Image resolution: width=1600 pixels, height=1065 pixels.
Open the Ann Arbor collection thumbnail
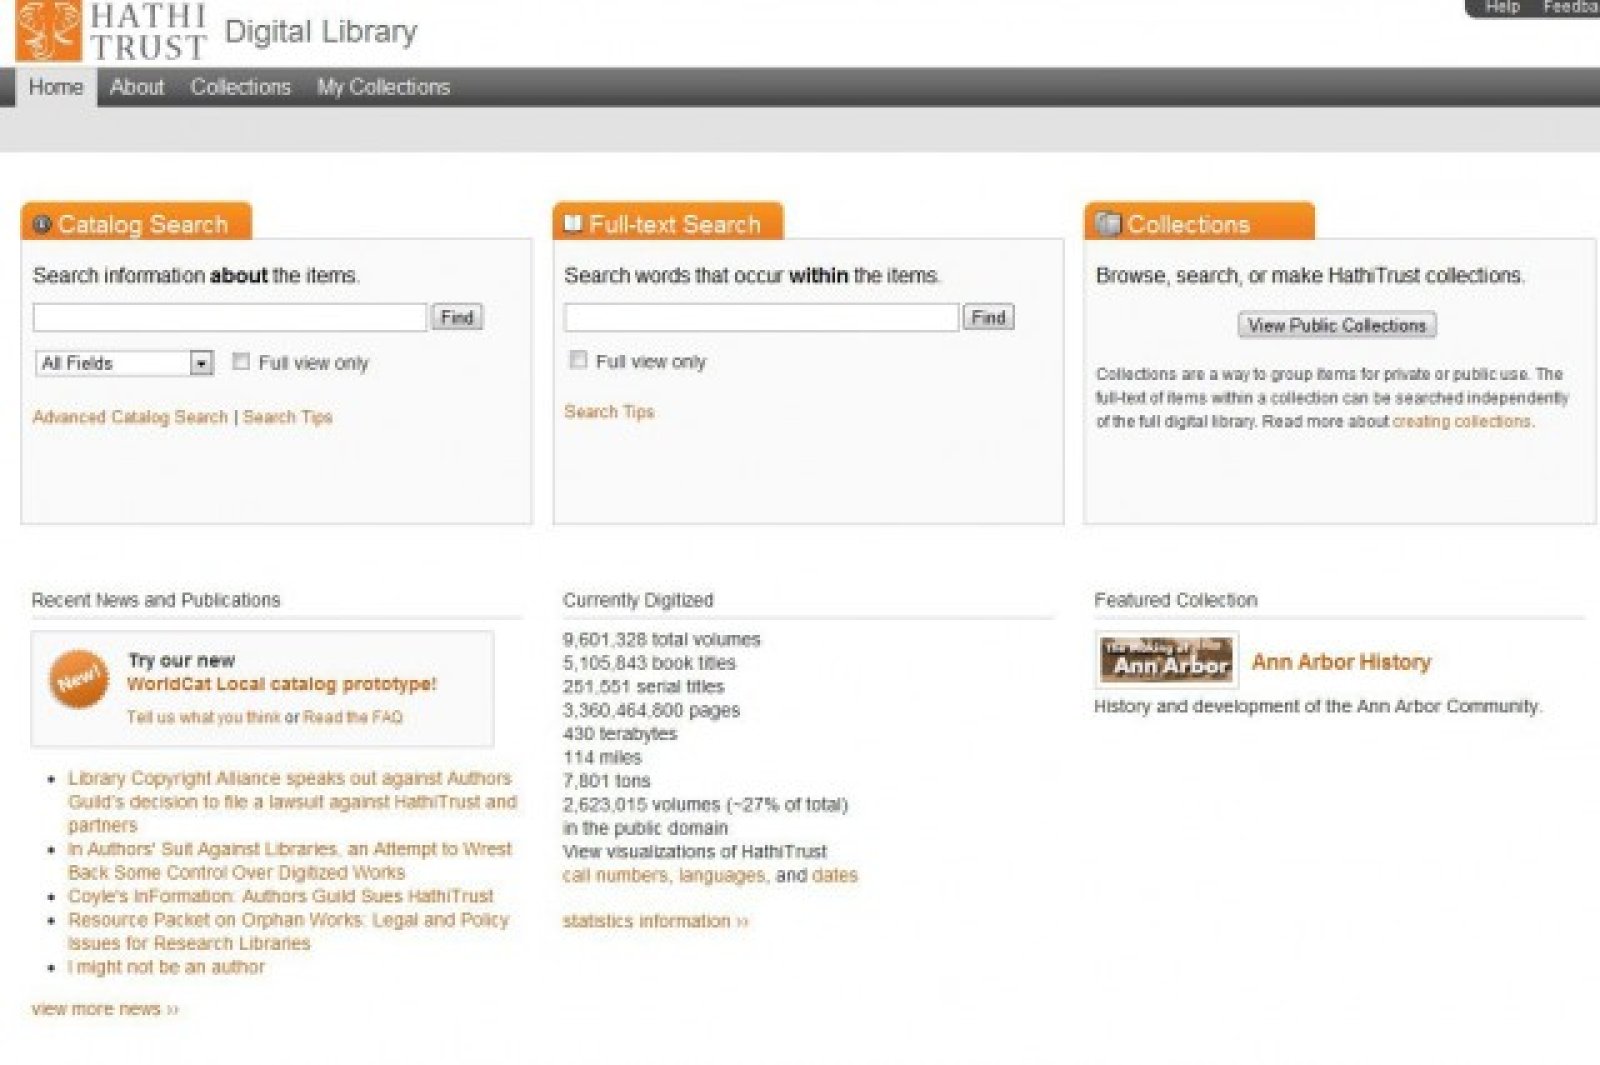click(1167, 660)
